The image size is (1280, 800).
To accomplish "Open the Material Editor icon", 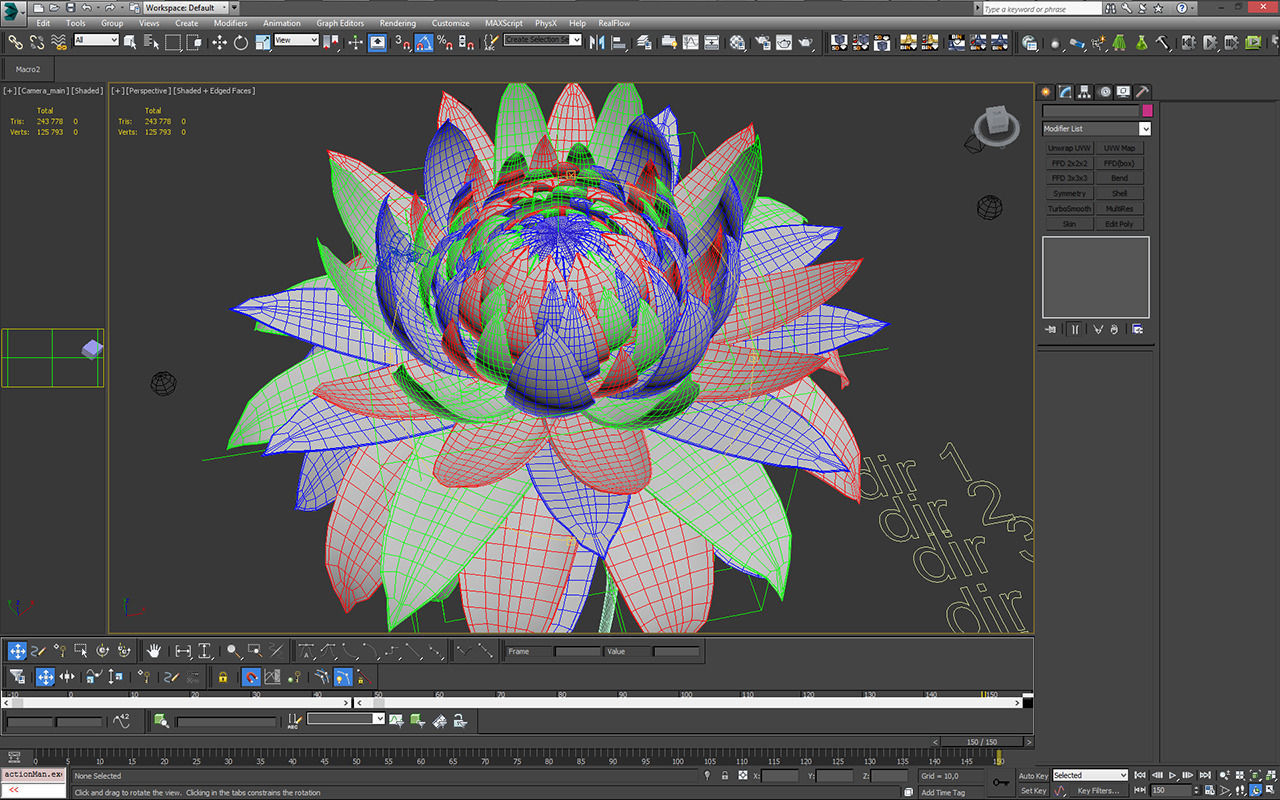I will pyautogui.click(x=738, y=43).
